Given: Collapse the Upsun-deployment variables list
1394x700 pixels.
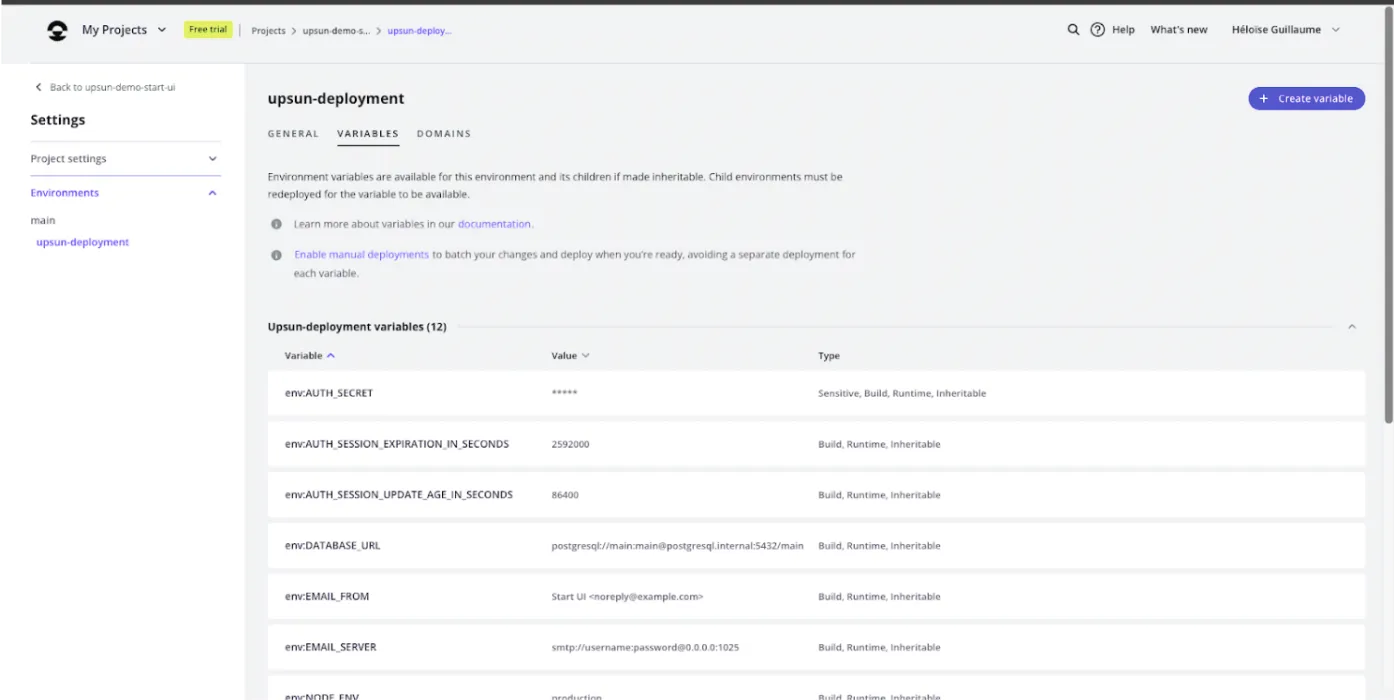Looking at the screenshot, I should (x=1351, y=327).
